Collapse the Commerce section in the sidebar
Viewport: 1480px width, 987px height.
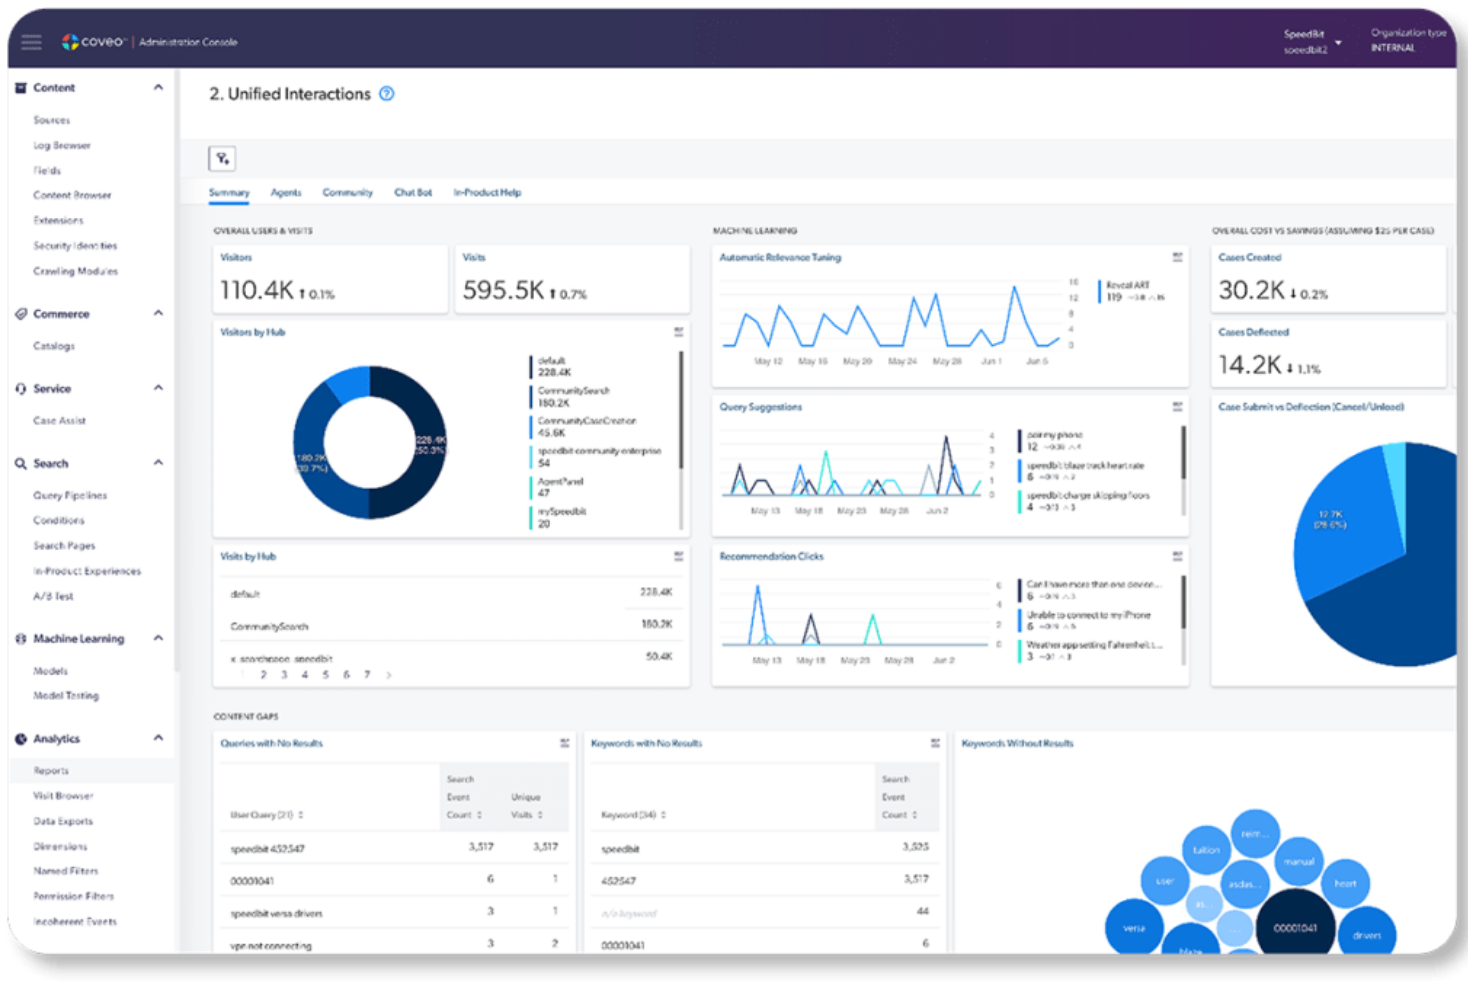coord(157,313)
